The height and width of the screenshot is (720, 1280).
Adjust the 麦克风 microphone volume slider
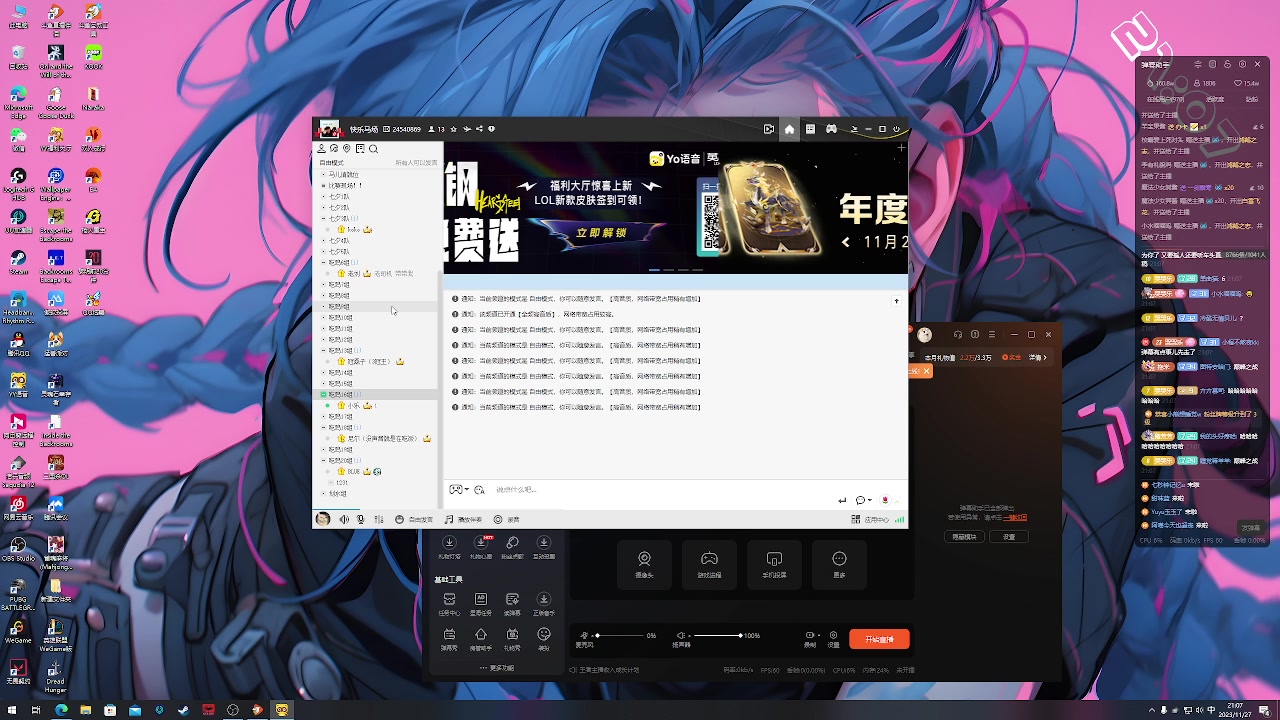[620, 636]
